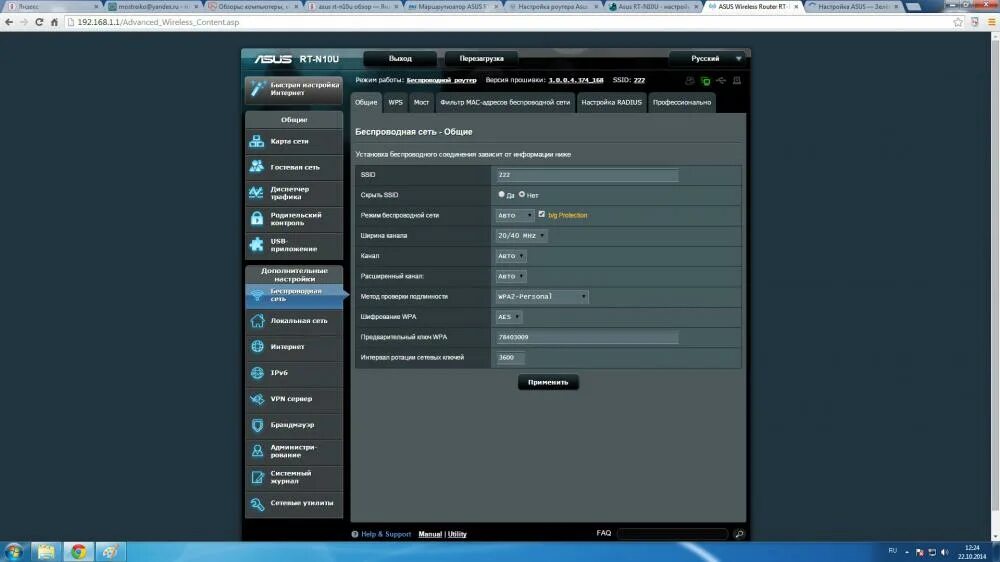Open Utility link in footer
Screen dimensions: 1000x562
click(457, 534)
